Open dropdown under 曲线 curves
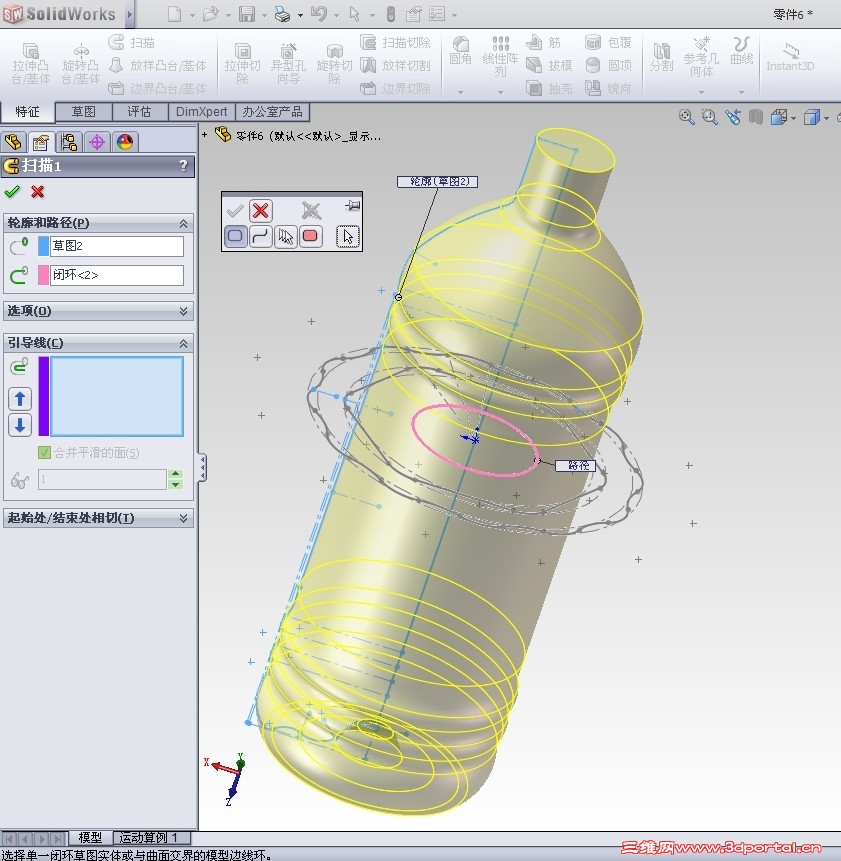The height and width of the screenshot is (861, 841). click(742, 92)
